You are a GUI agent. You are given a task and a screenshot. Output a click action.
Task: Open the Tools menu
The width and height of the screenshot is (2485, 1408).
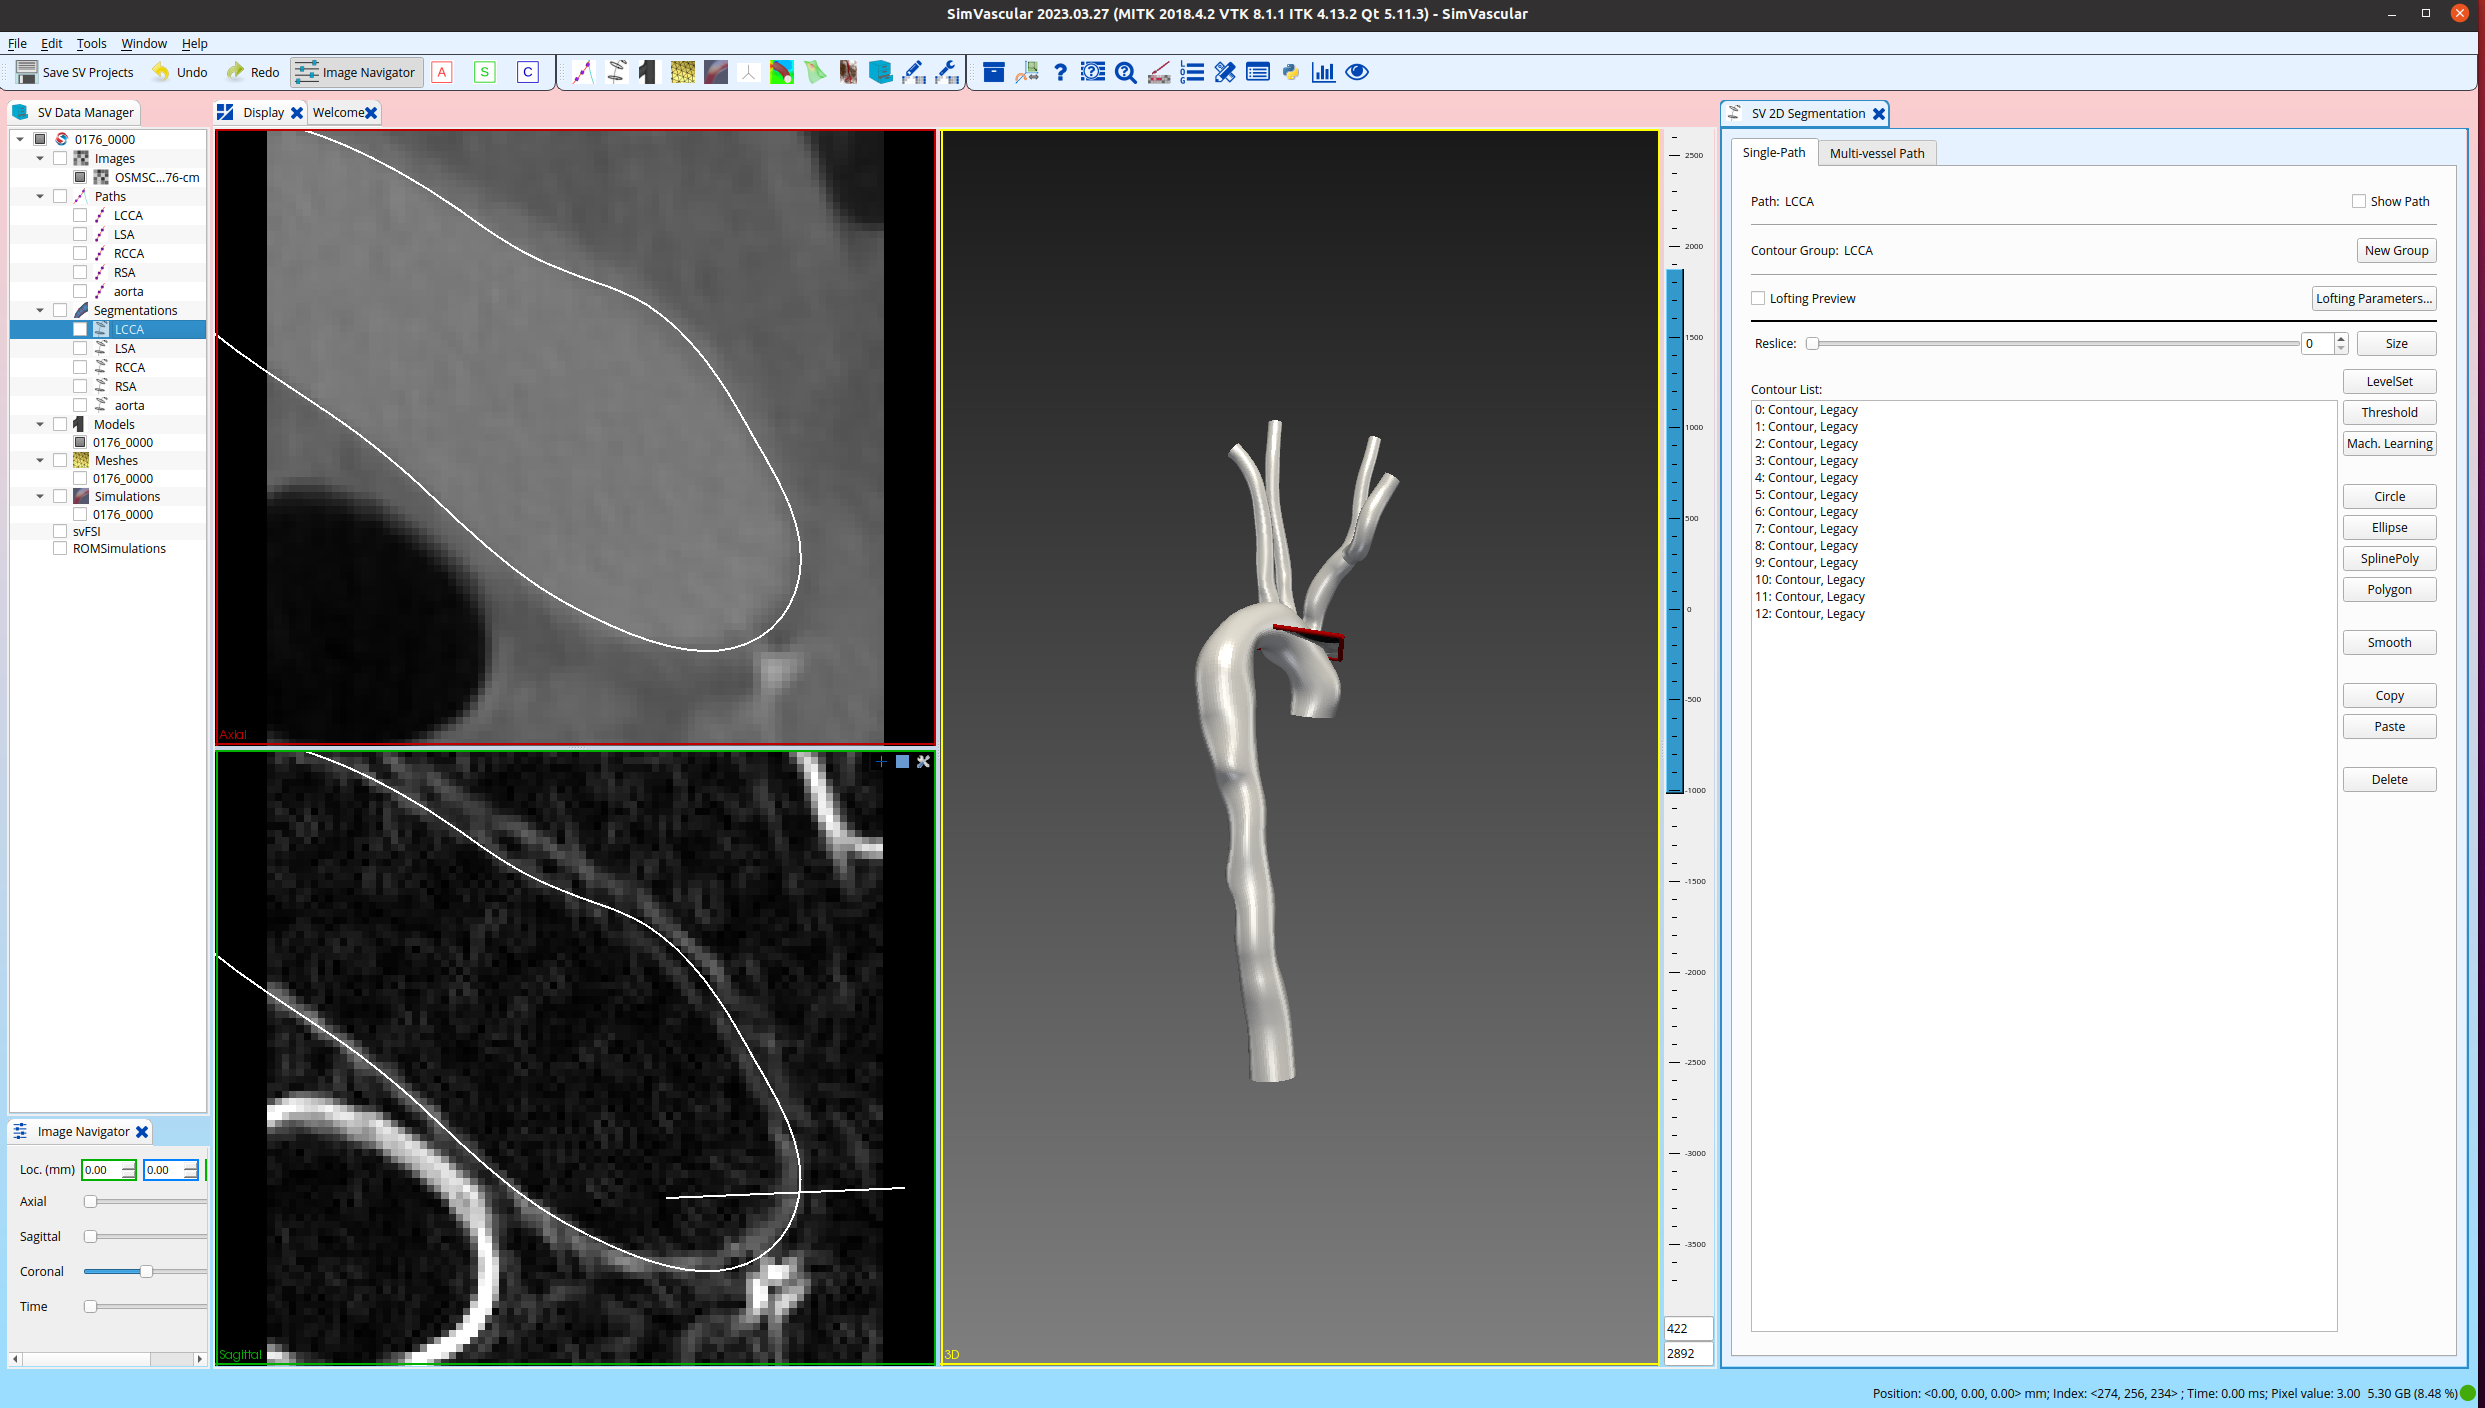tap(91, 43)
